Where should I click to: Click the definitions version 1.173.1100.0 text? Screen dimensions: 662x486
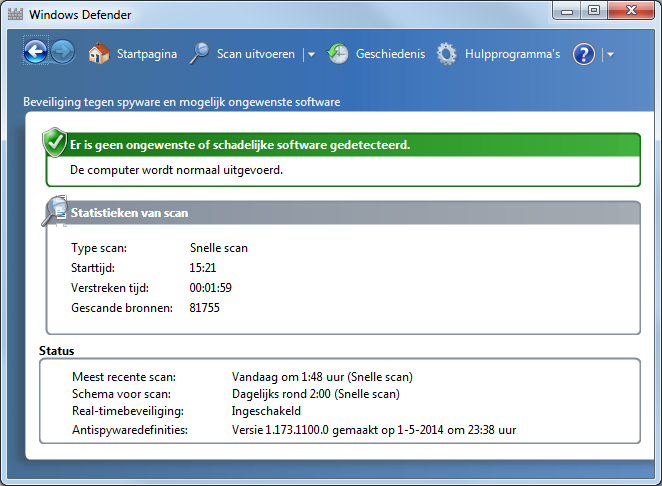pos(374,430)
